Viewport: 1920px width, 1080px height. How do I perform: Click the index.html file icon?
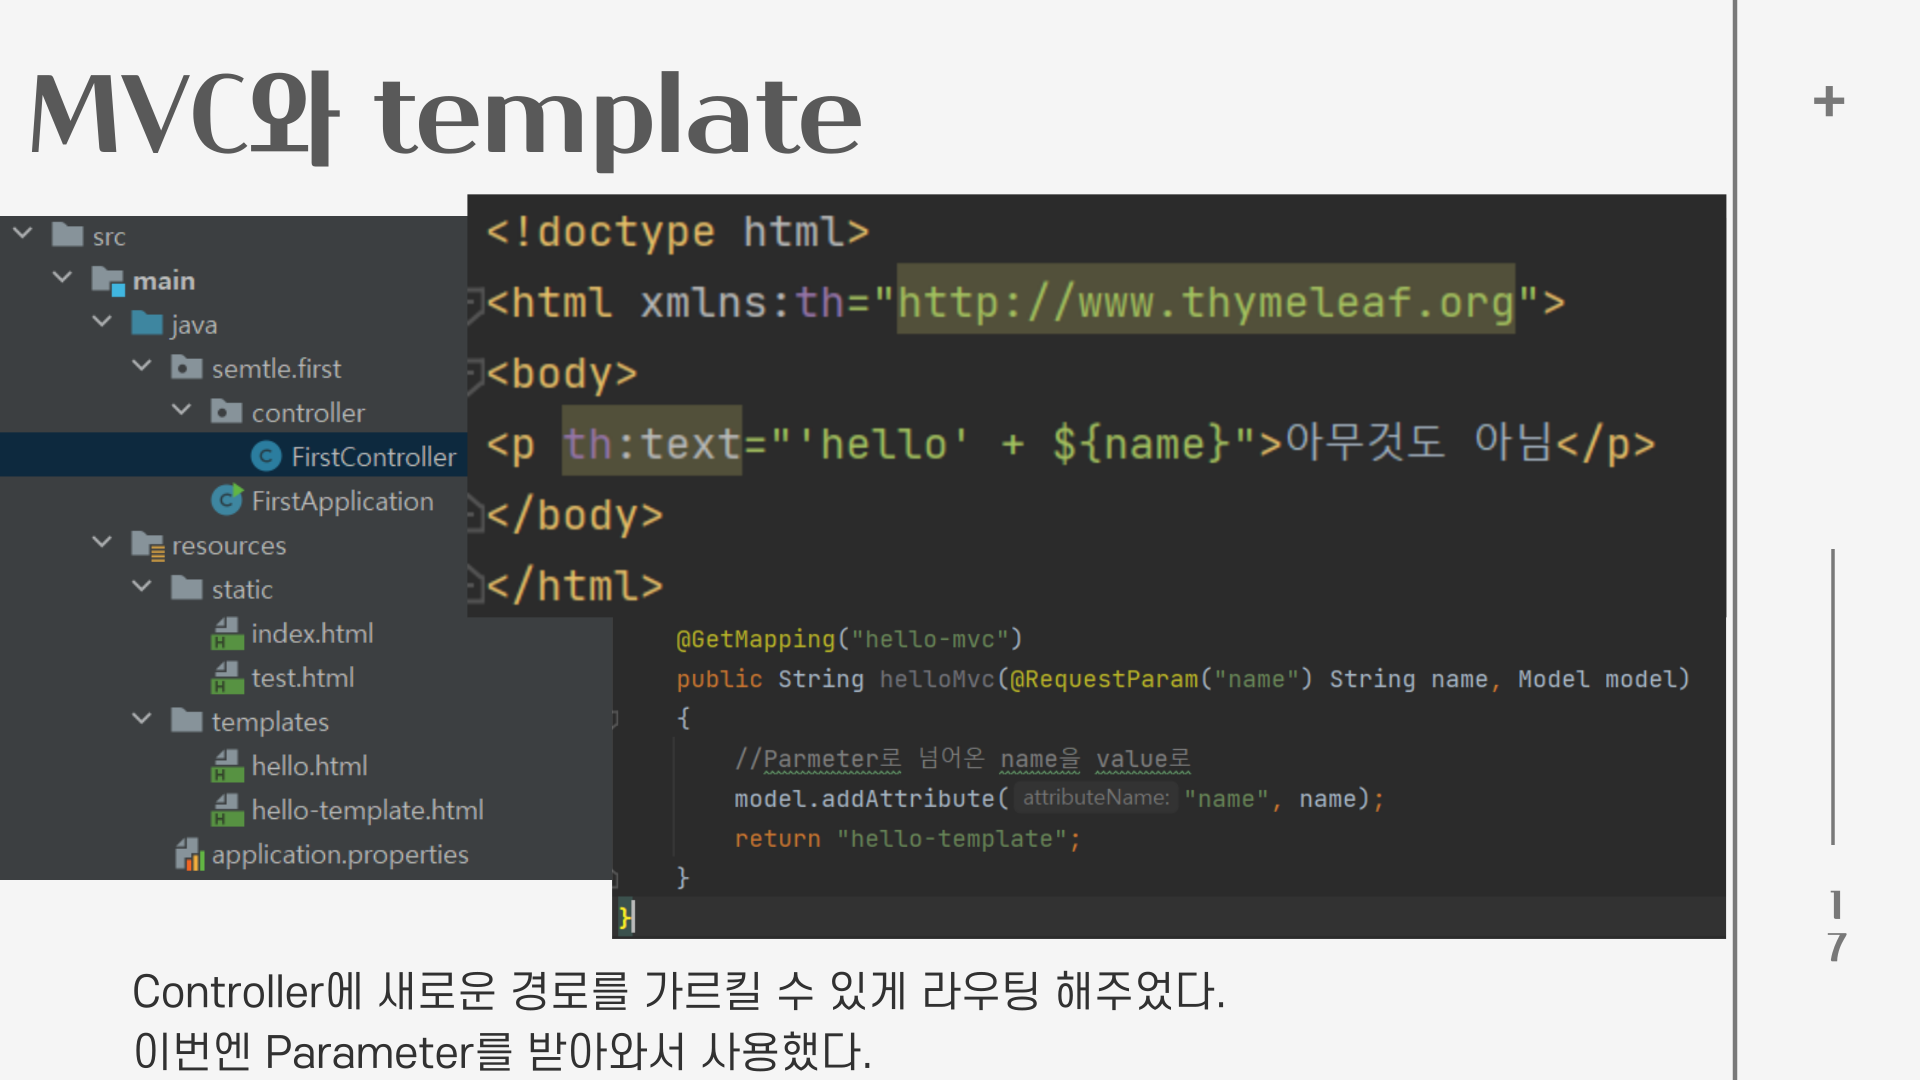pyautogui.click(x=227, y=634)
